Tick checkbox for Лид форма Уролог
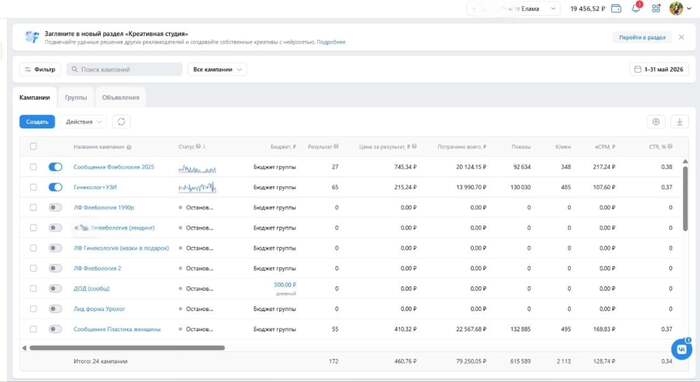The image size is (700, 382). point(33,309)
